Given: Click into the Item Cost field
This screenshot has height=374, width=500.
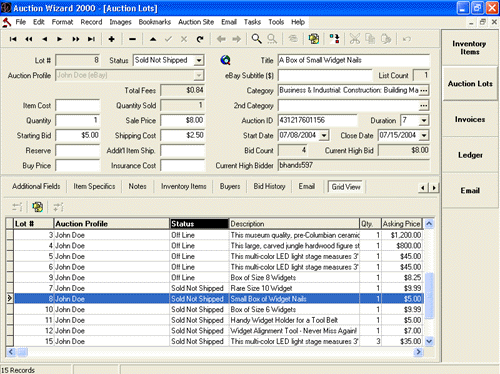Looking at the screenshot, I should (78, 105).
